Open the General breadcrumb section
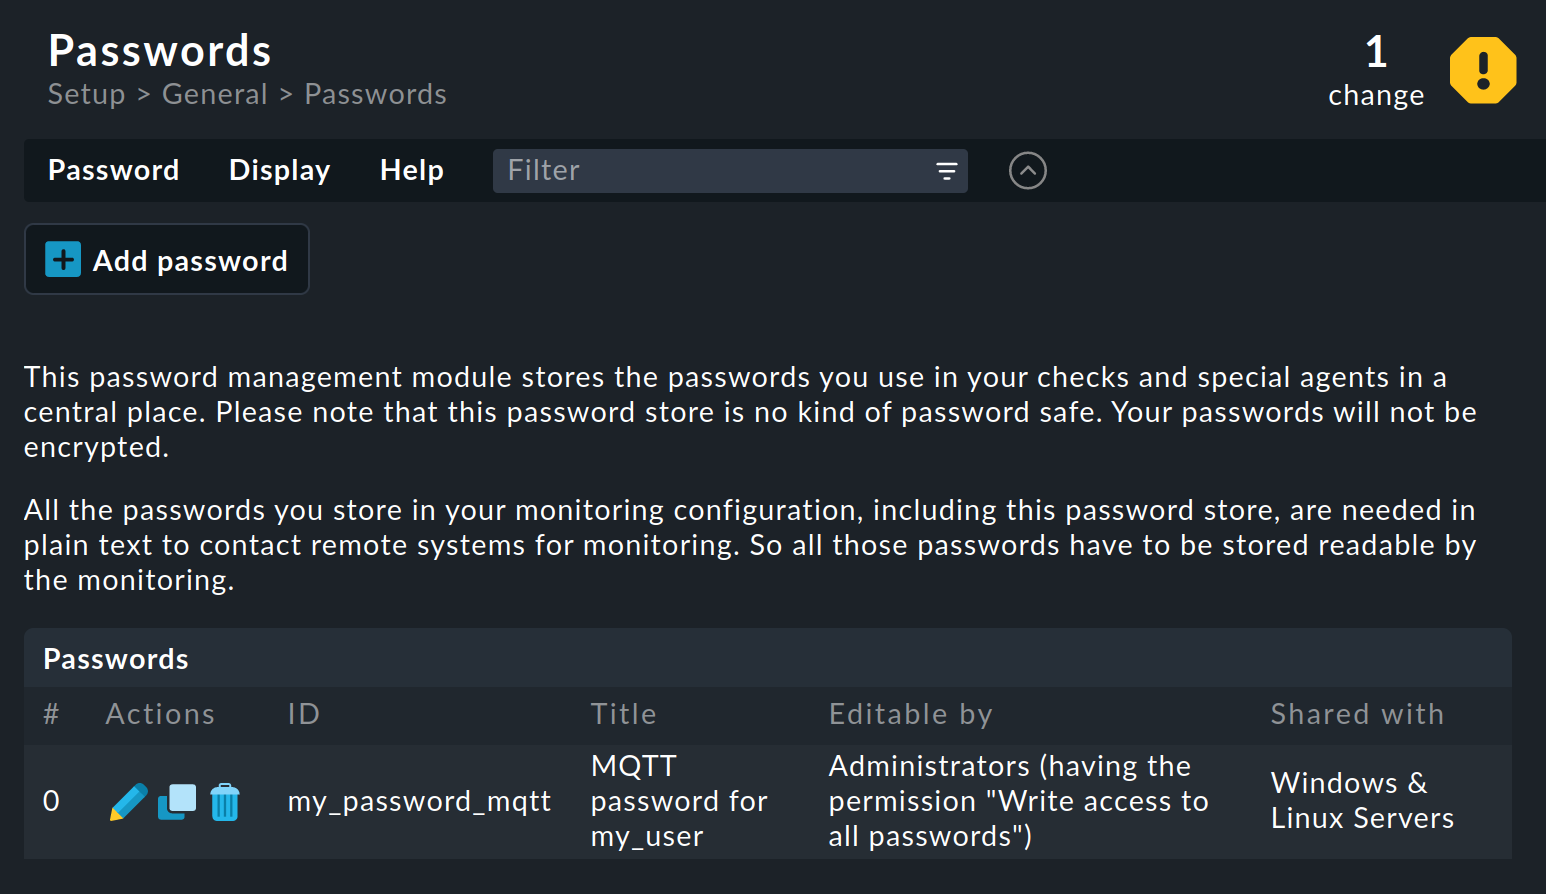 [x=215, y=93]
